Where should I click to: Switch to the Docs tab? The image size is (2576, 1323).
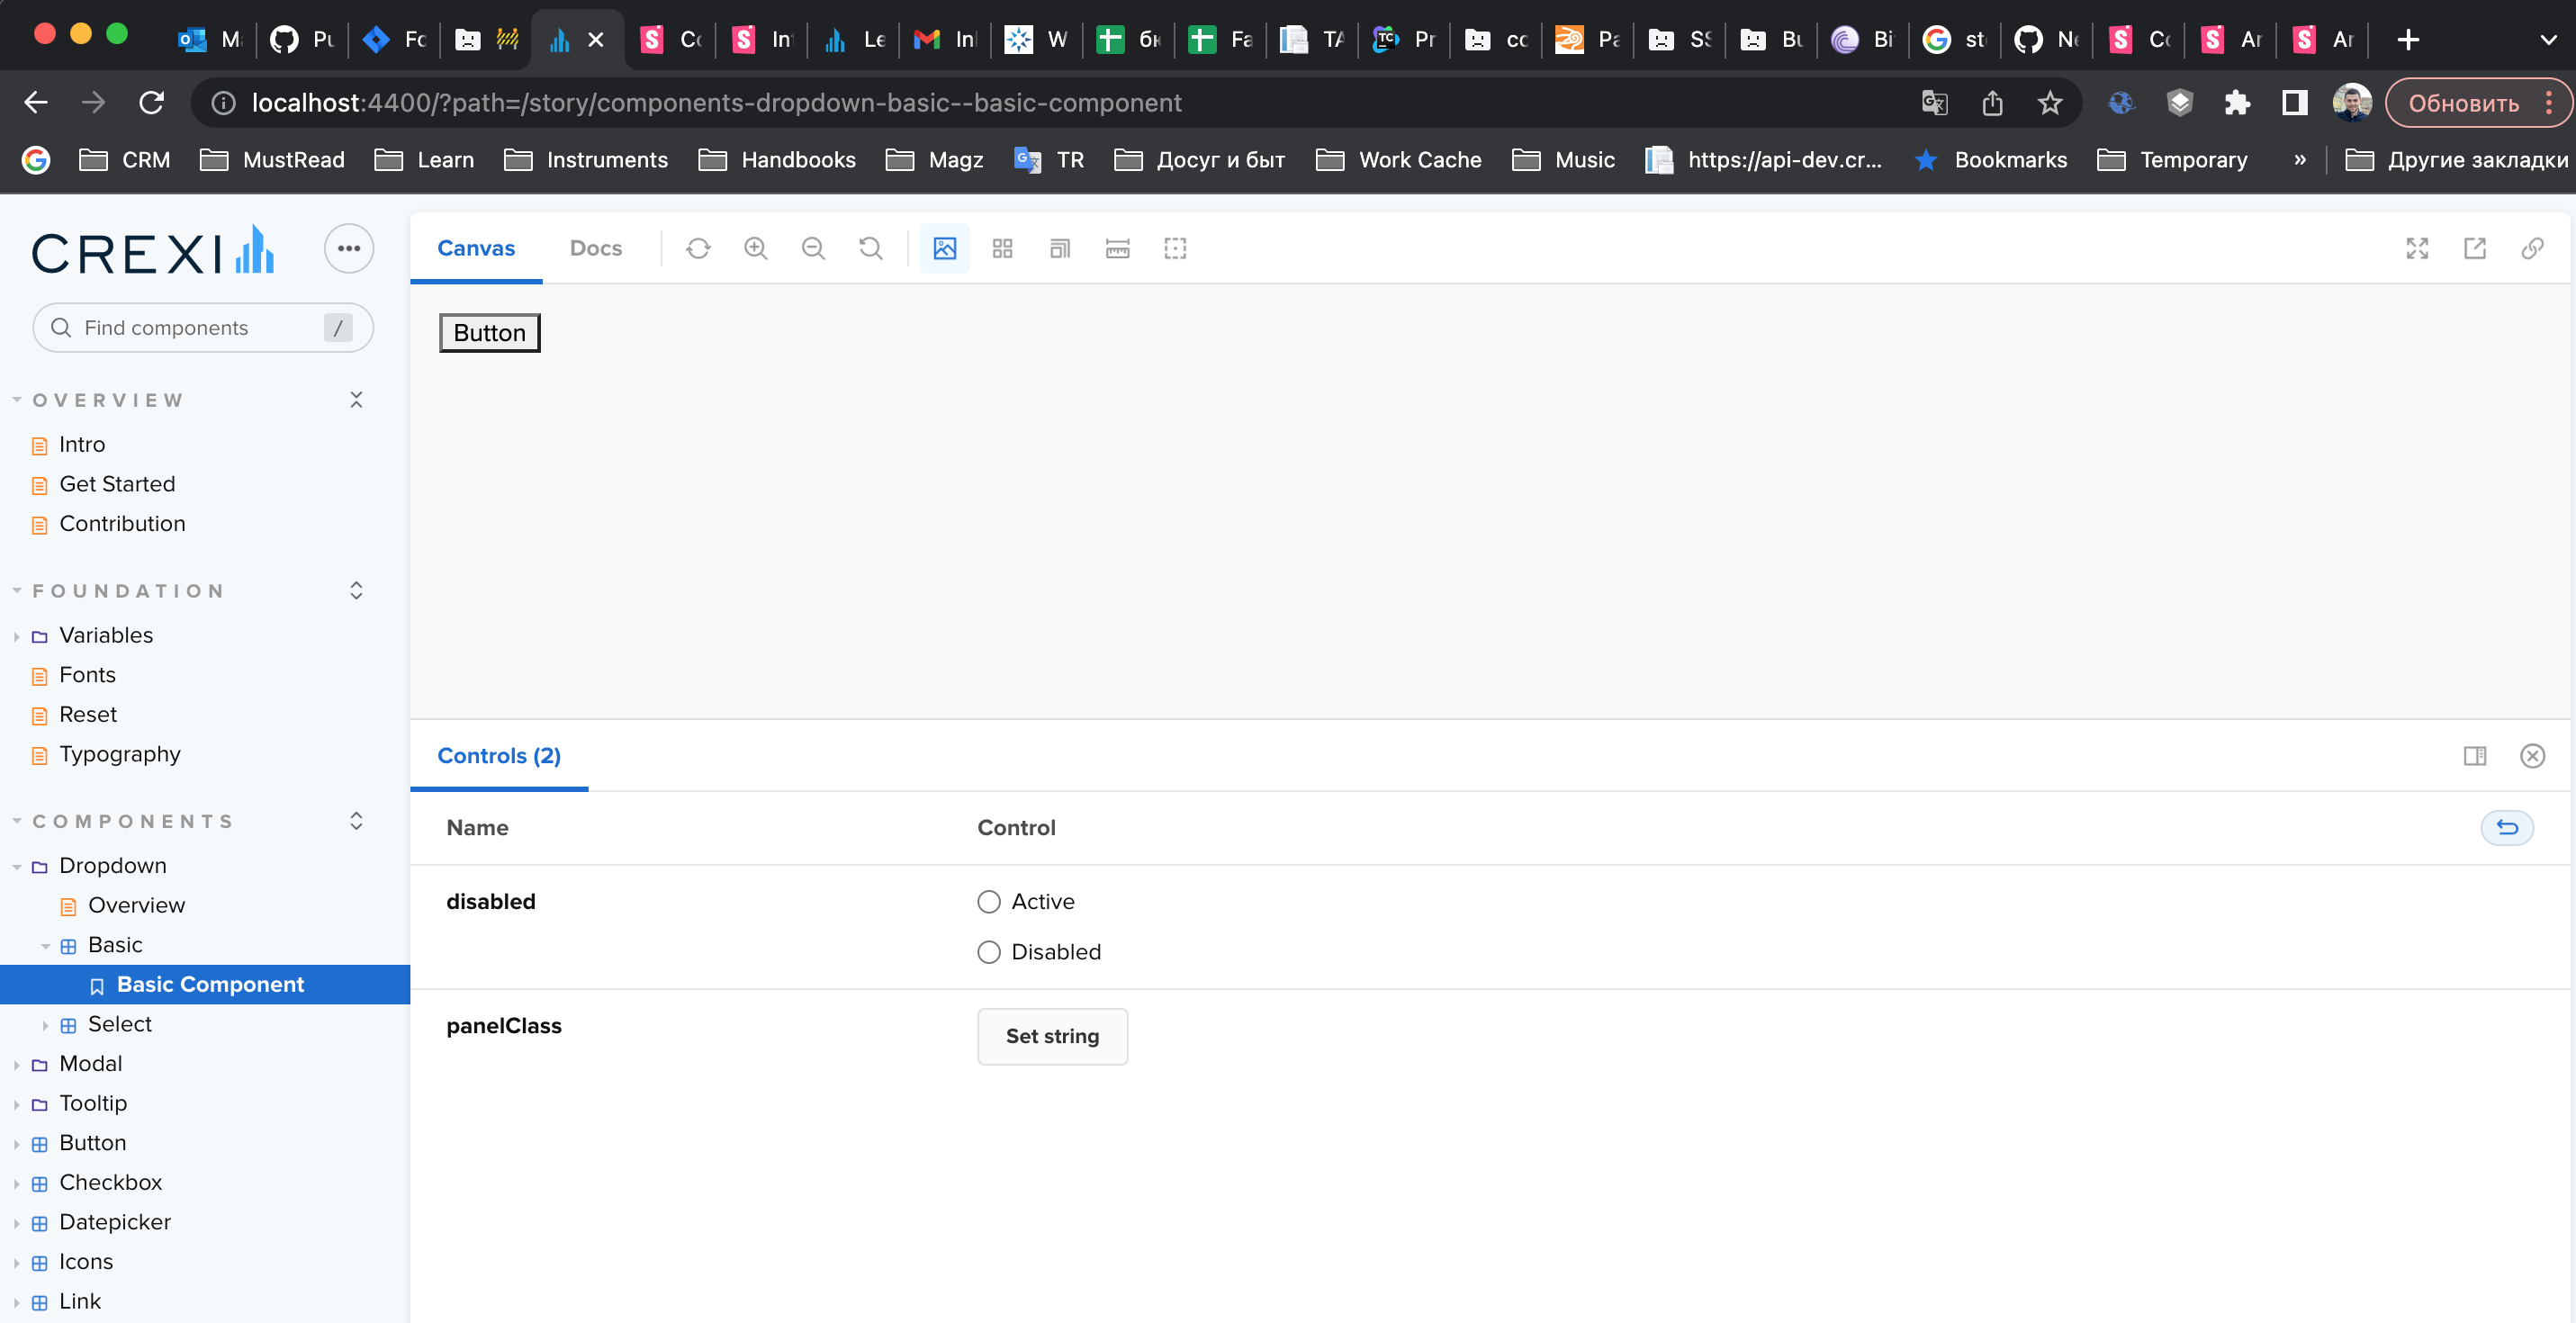tap(595, 248)
